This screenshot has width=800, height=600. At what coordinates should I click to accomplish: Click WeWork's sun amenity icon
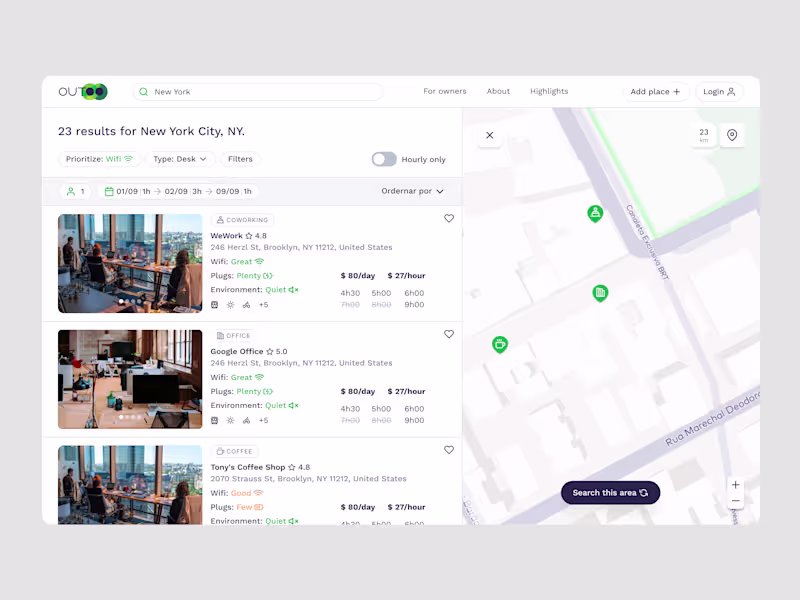[x=231, y=305]
